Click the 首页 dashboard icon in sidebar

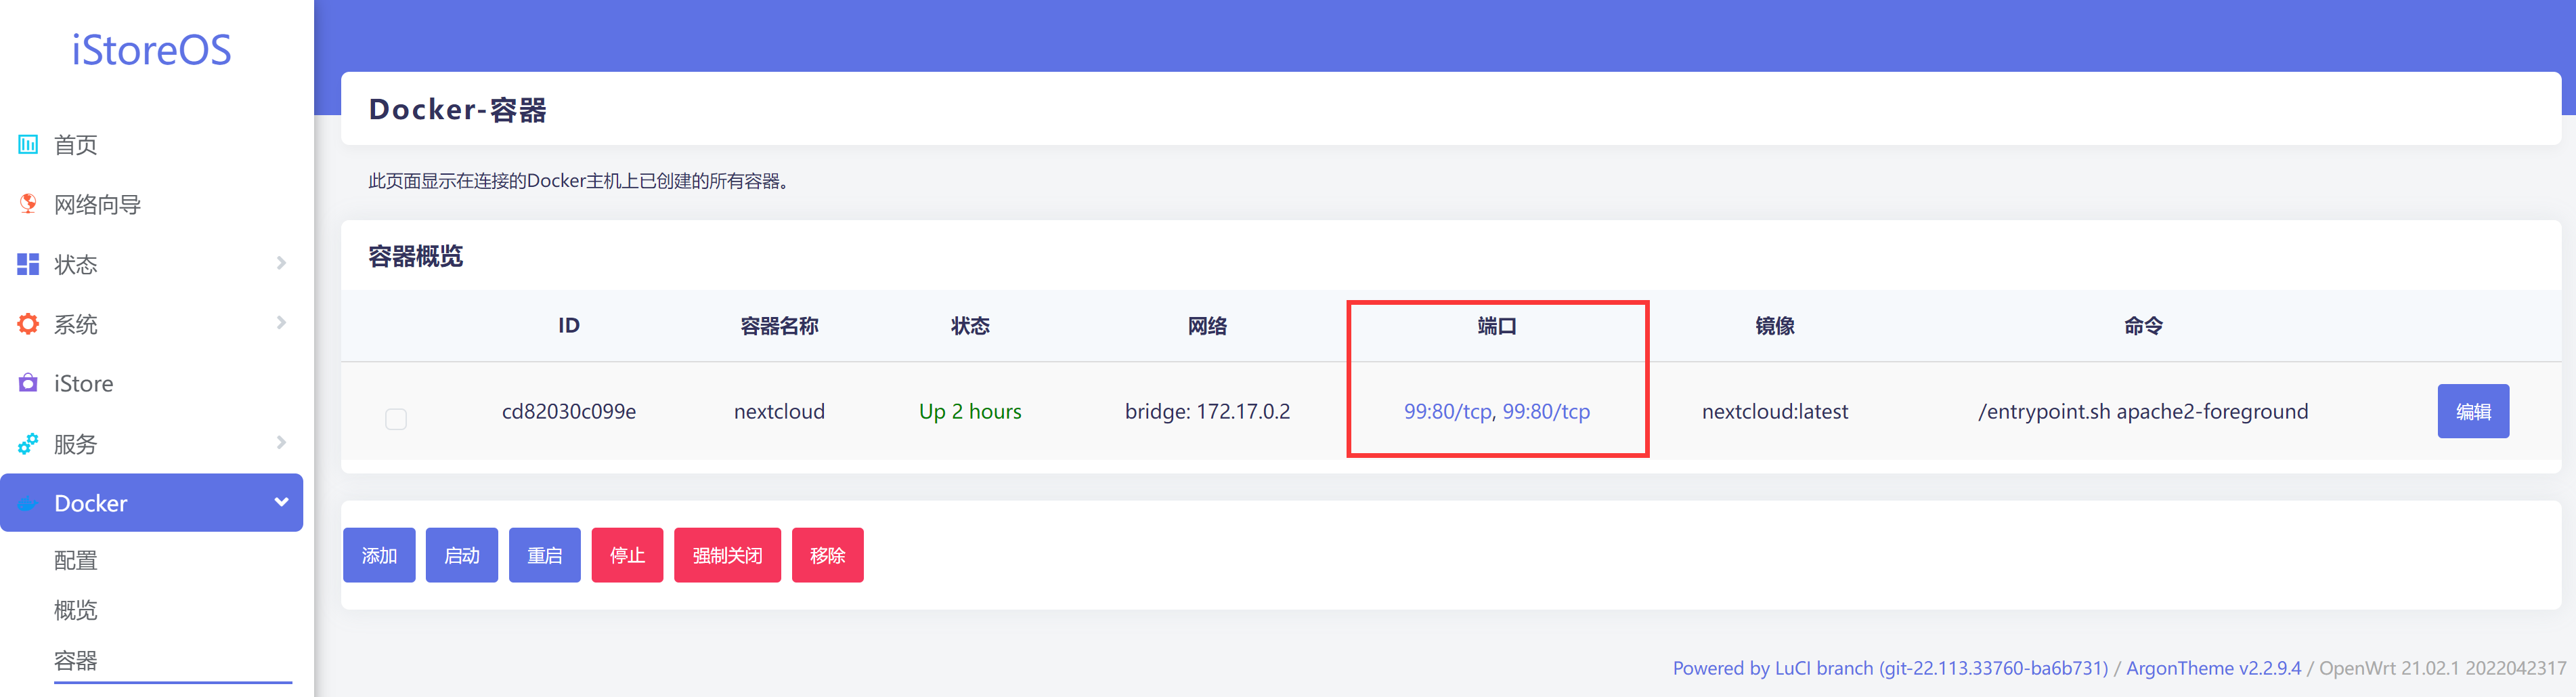click(x=27, y=144)
